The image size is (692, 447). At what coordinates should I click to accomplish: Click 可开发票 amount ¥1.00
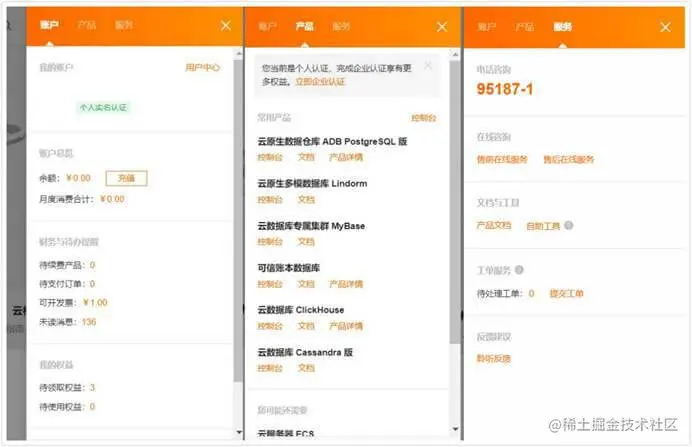pyautogui.click(x=95, y=303)
